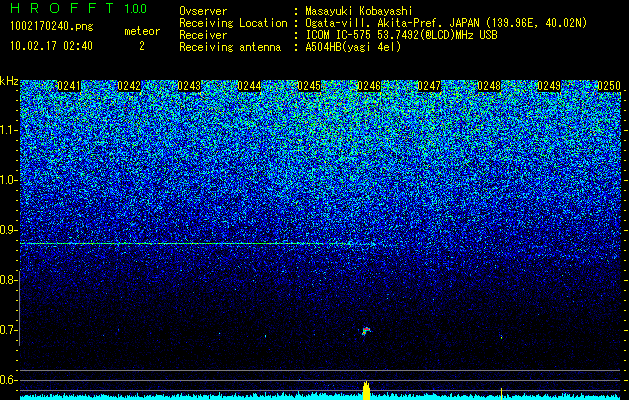Click the 0241 time marker

click(x=69, y=86)
